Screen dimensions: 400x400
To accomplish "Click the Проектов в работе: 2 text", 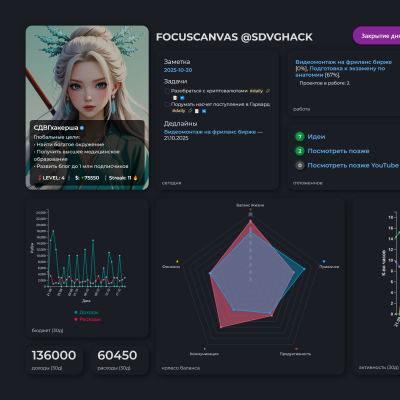I will point(325,83).
